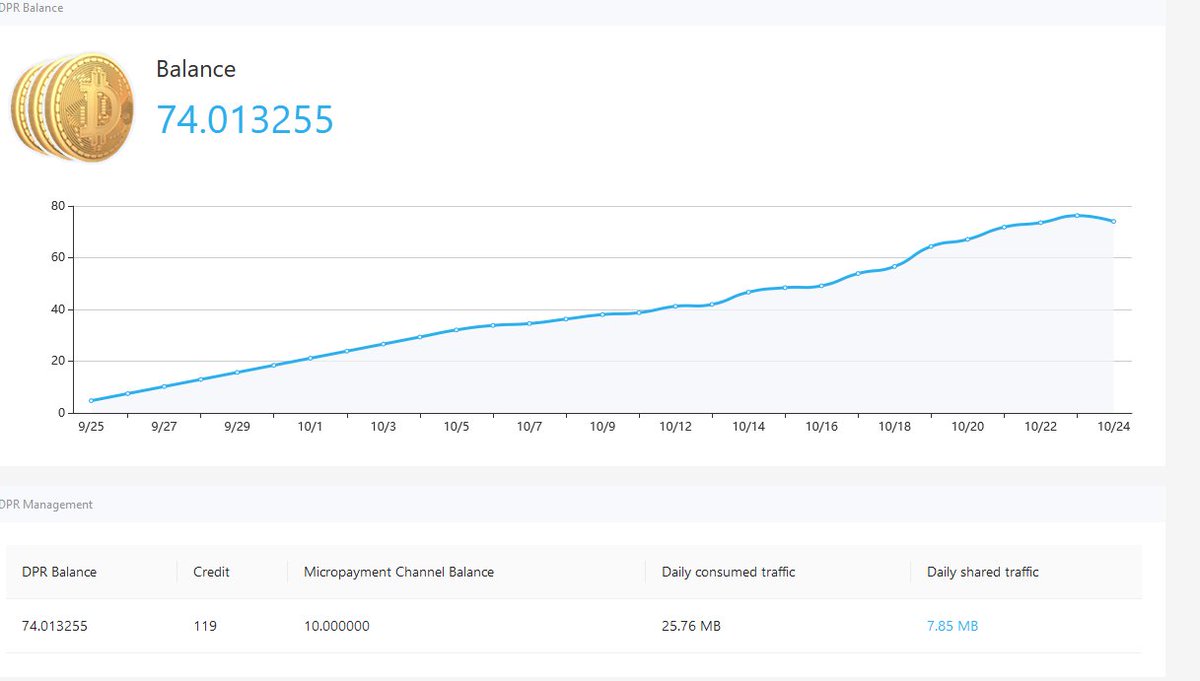Open the 7.85 MB daily shared traffic link
Viewport: 1200px width, 681px height.
click(953, 626)
